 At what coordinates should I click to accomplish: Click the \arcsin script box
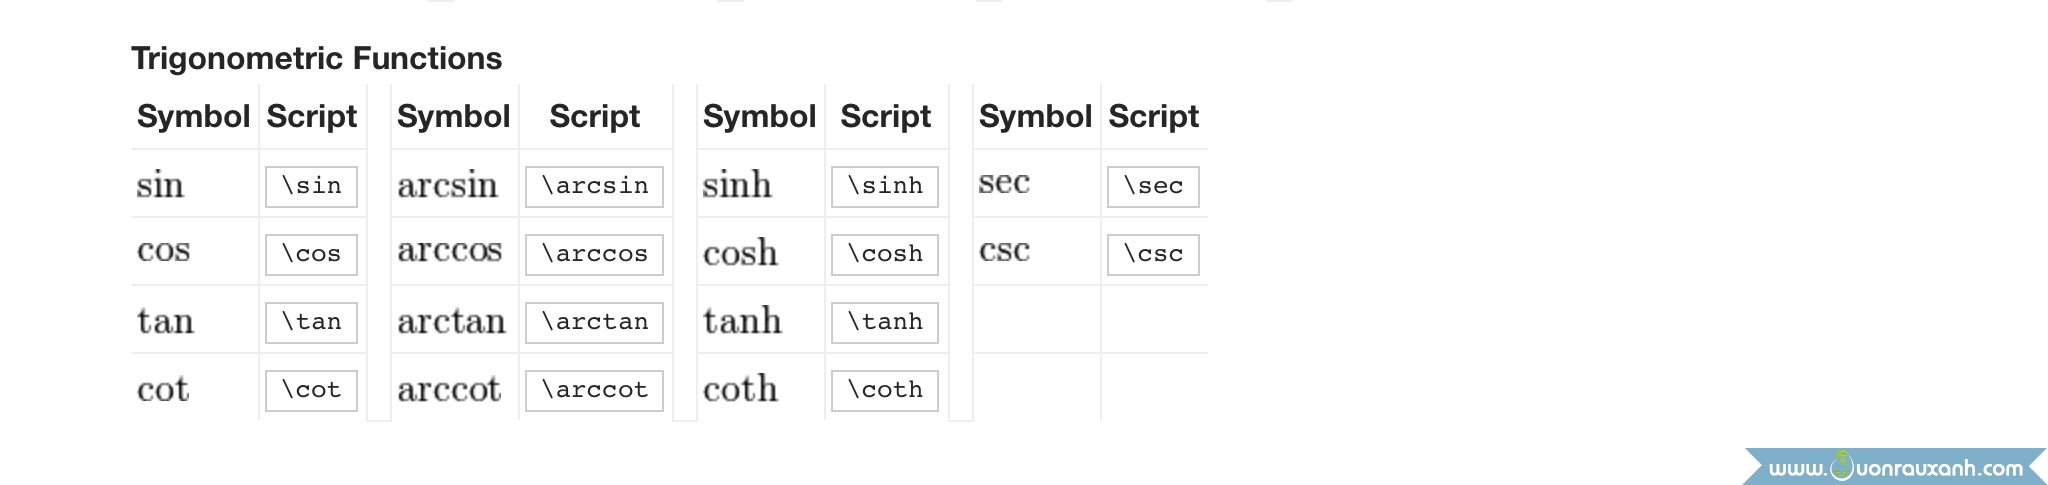pos(594,186)
